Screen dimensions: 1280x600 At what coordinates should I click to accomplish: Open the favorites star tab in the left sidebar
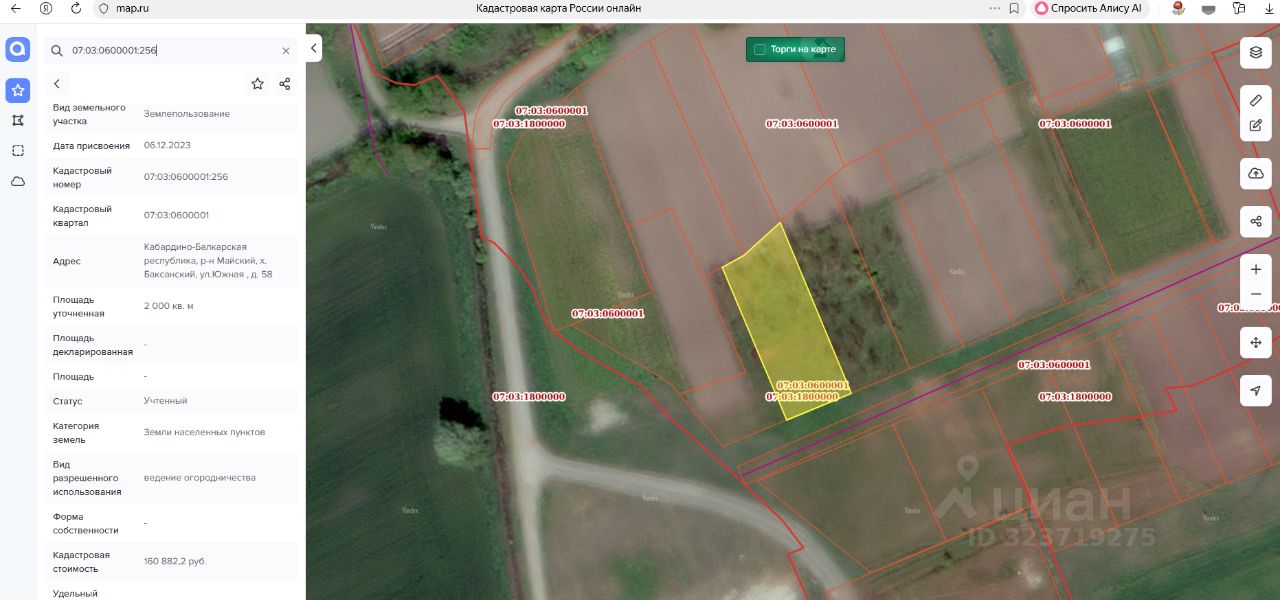click(x=17, y=90)
